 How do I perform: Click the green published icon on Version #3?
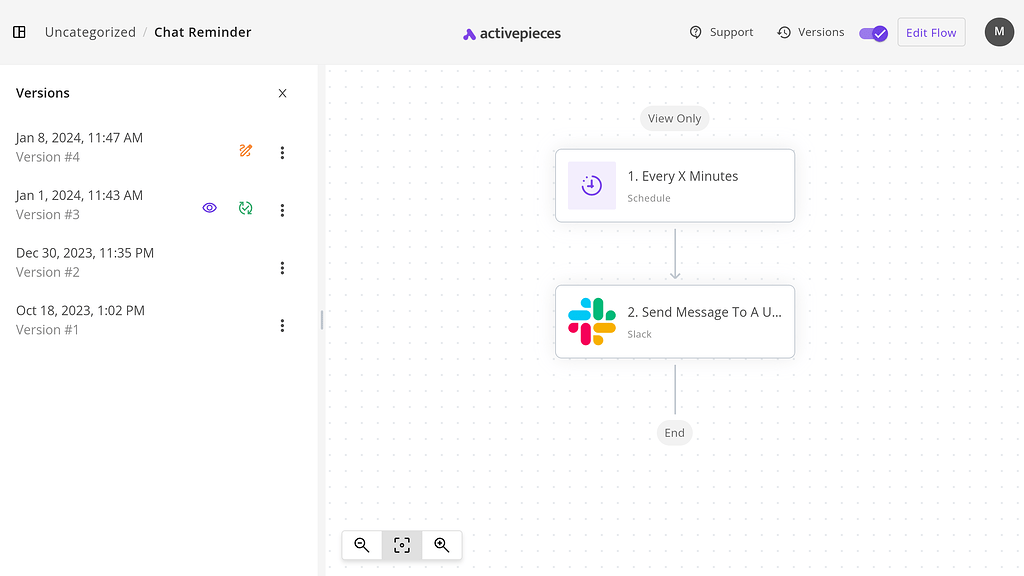[x=245, y=208]
